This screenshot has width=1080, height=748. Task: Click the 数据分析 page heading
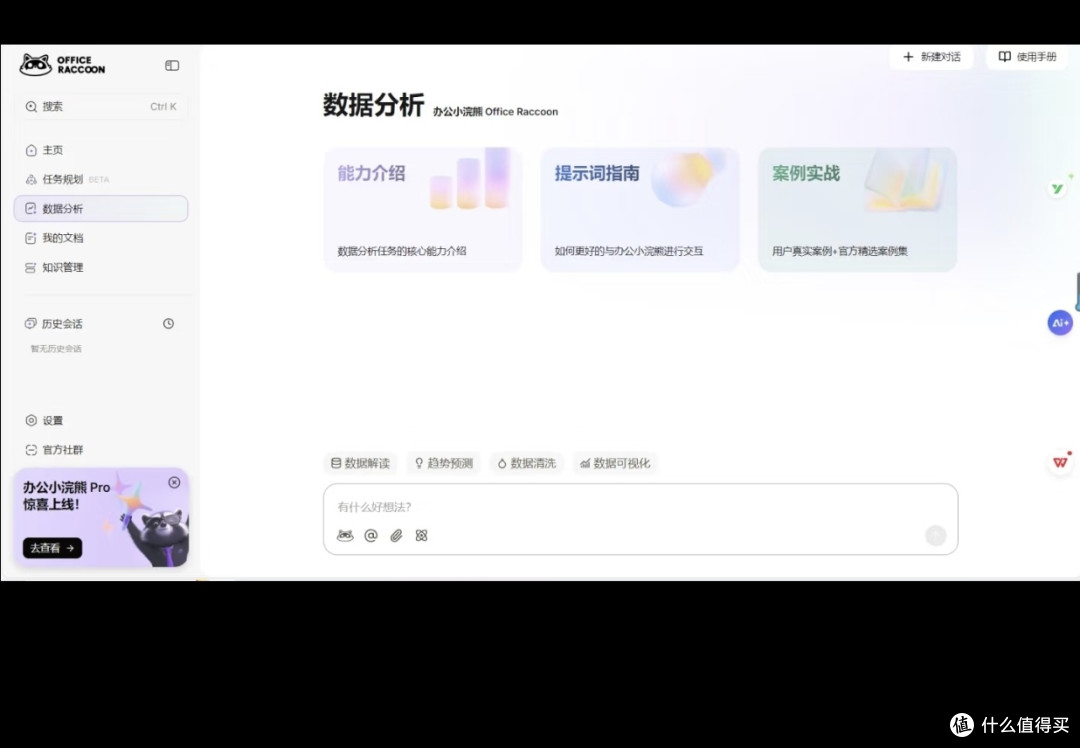373,105
